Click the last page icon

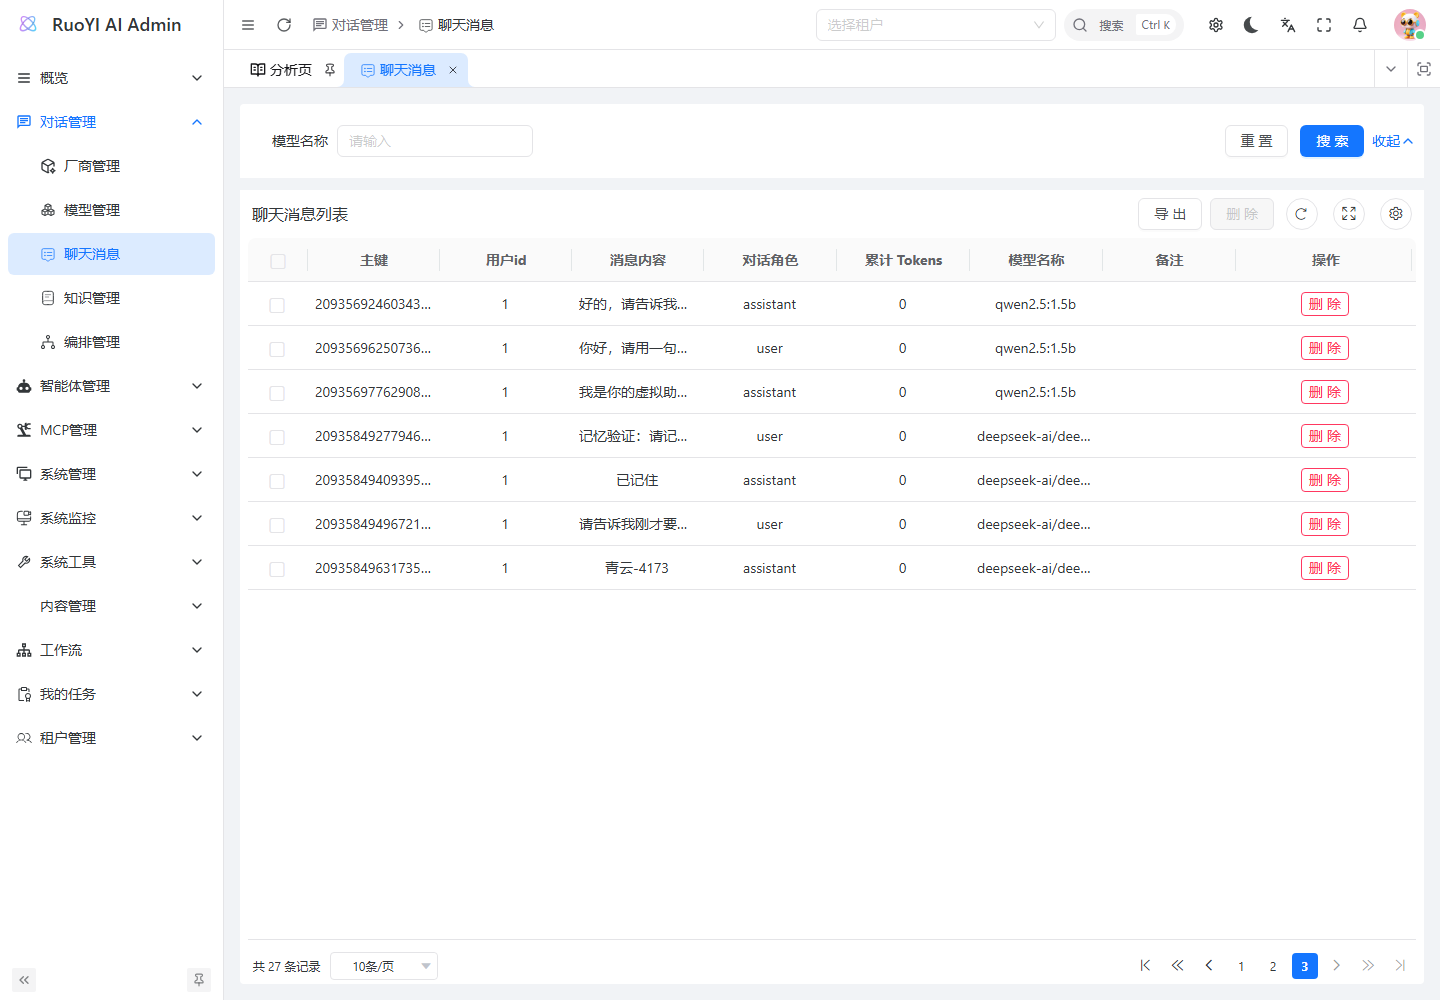[1400, 966]
